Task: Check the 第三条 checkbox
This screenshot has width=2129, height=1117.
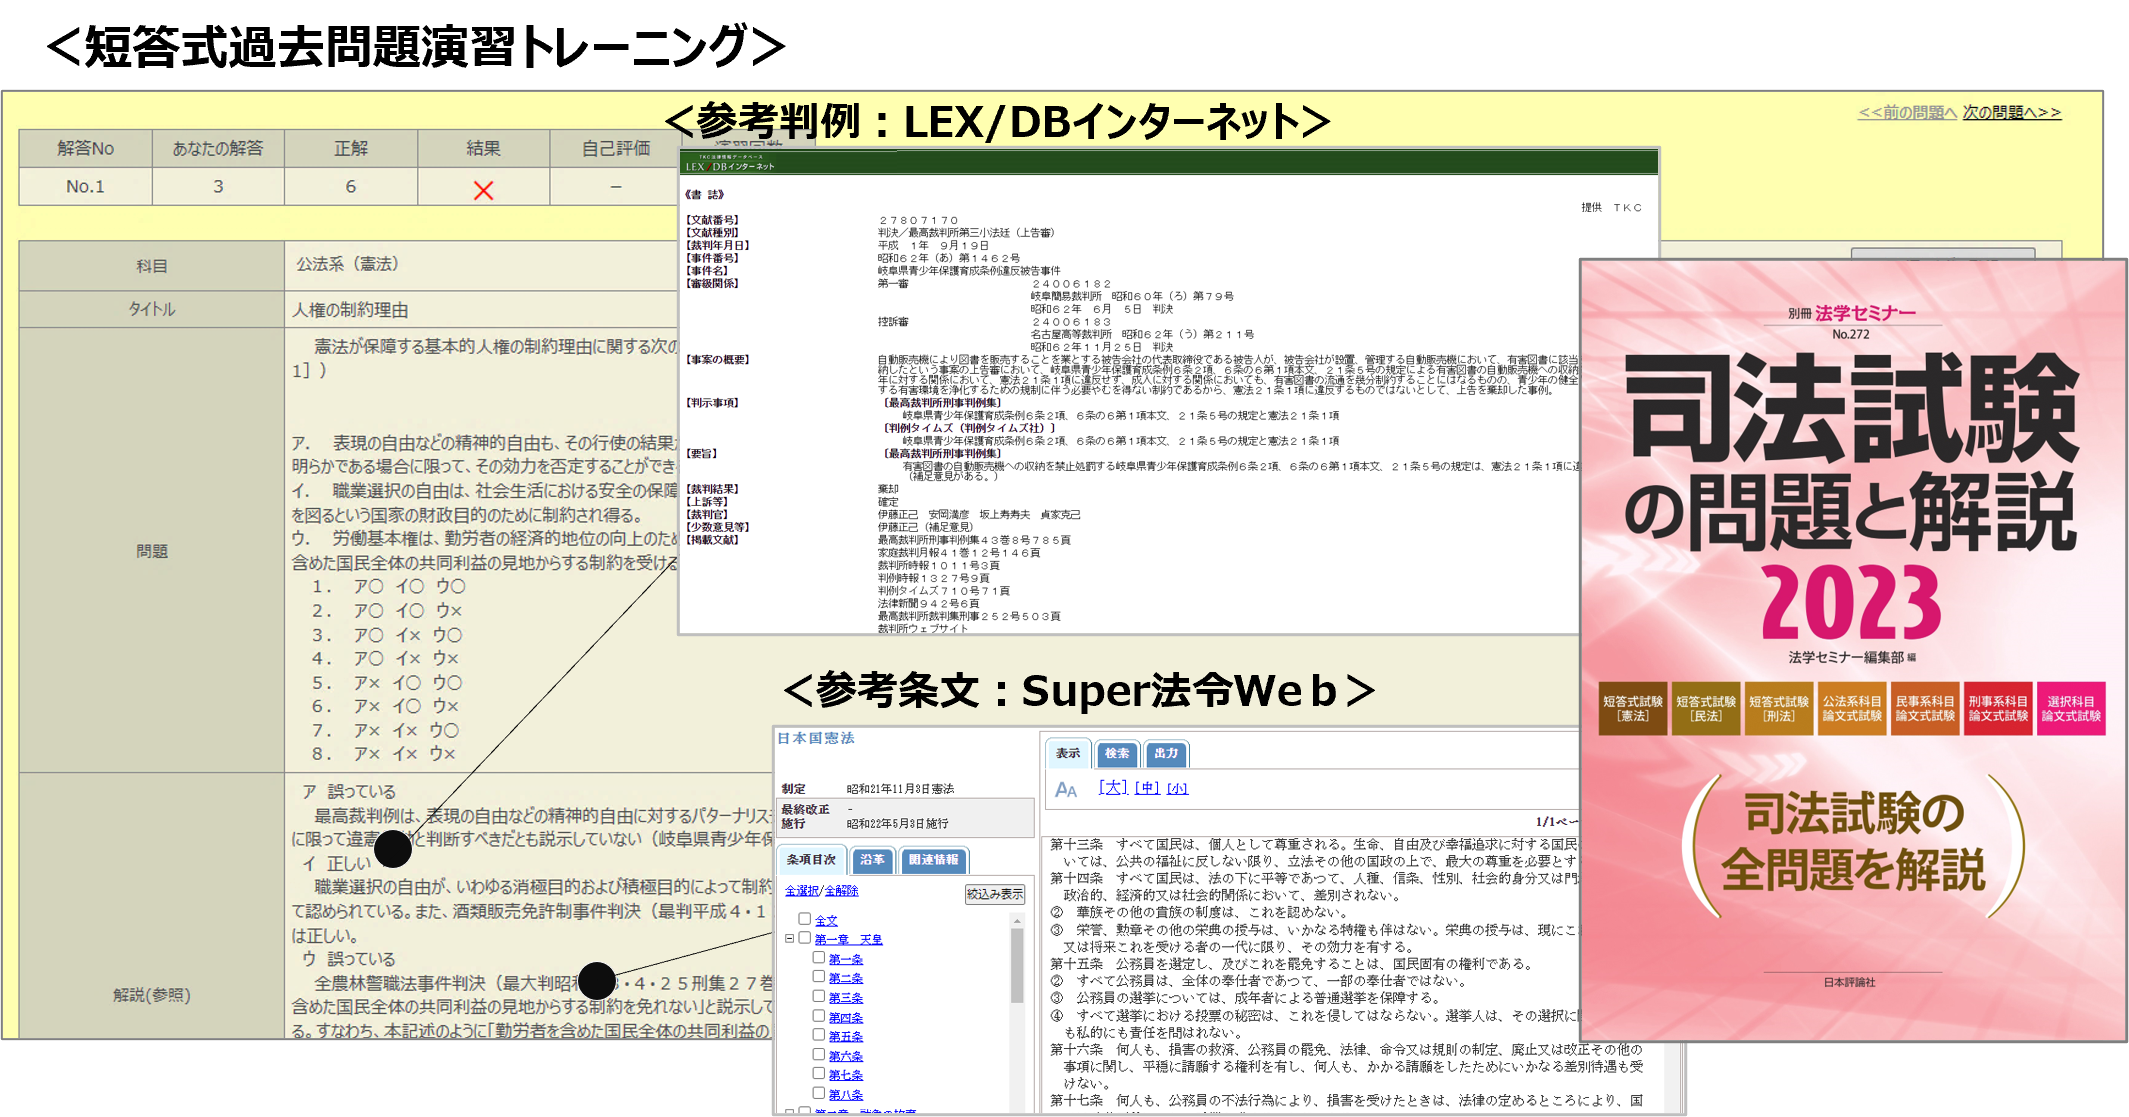Action: tap(819, 997)
